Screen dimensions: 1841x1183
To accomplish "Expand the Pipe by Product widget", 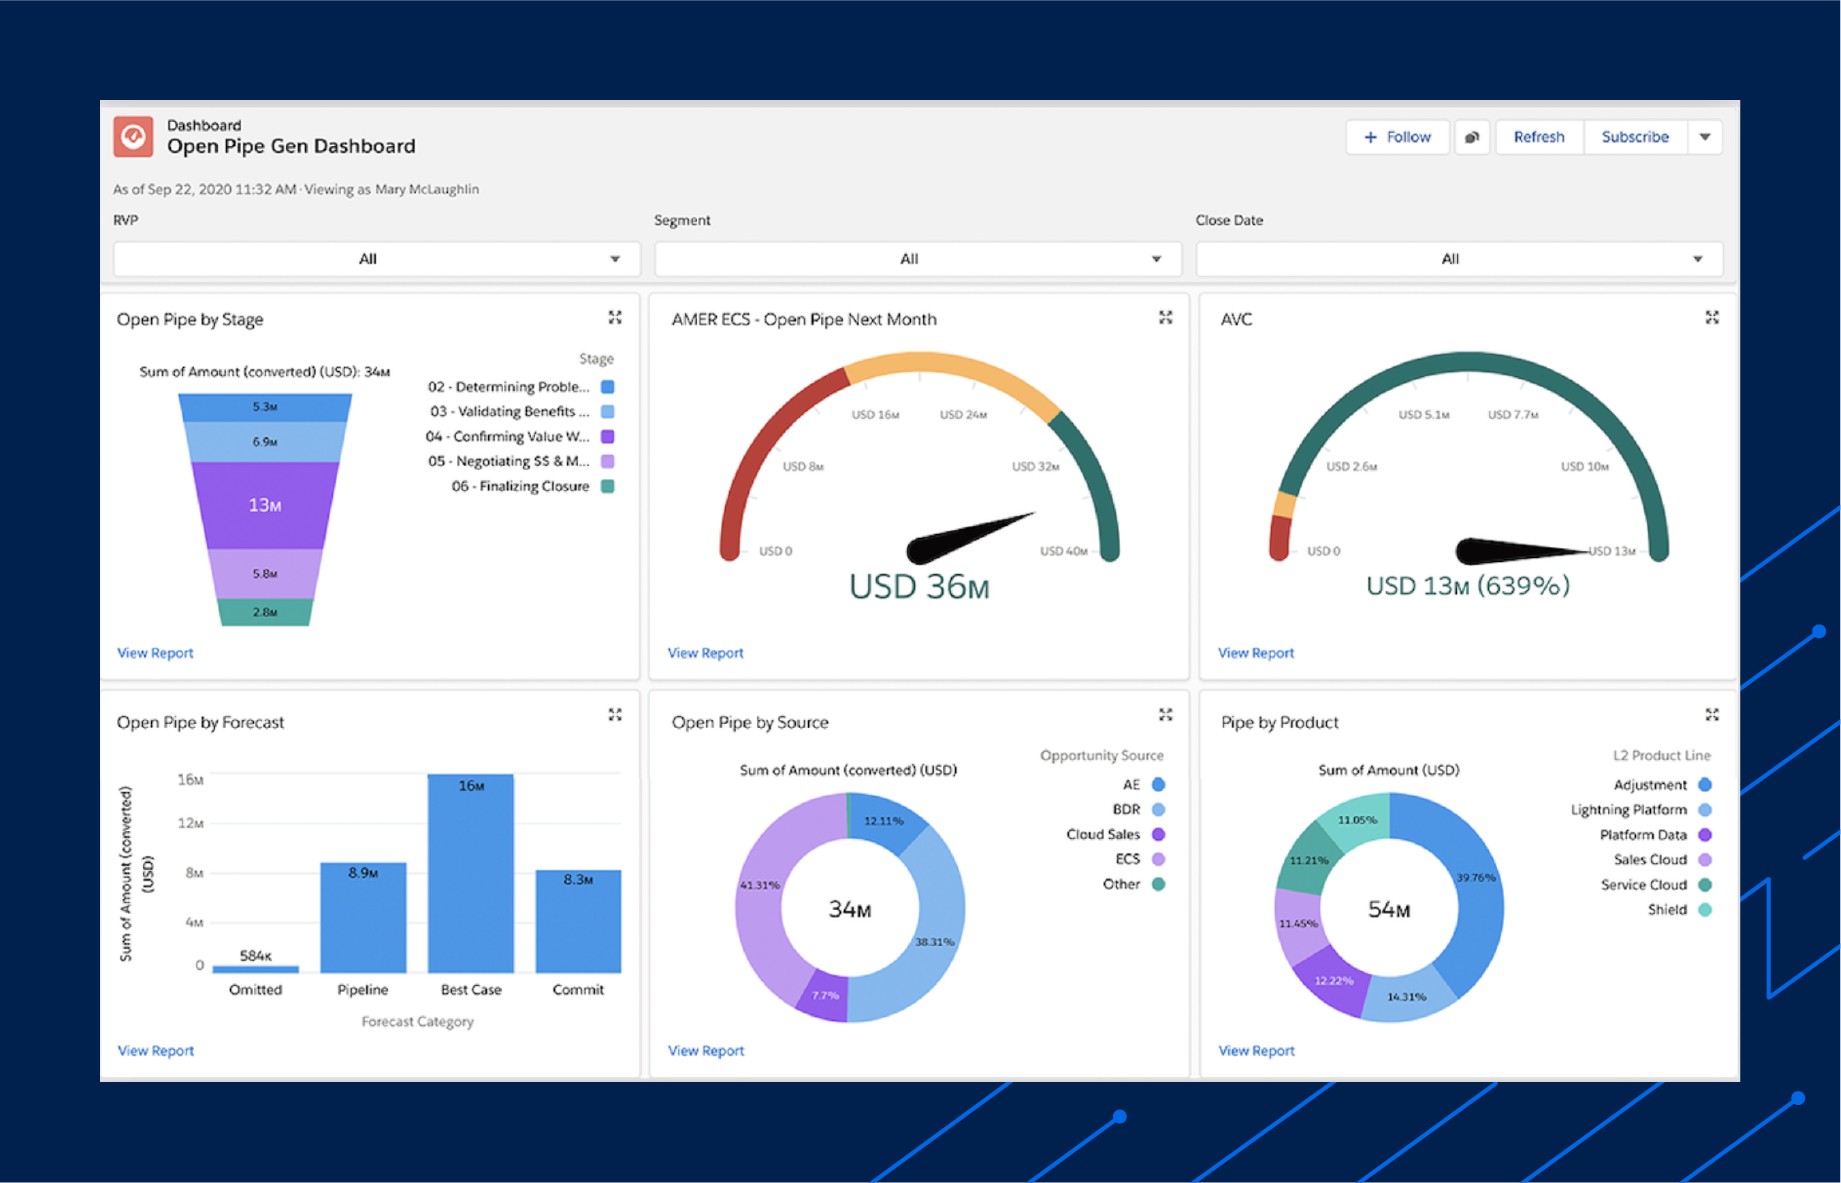I will point(1712,714).
